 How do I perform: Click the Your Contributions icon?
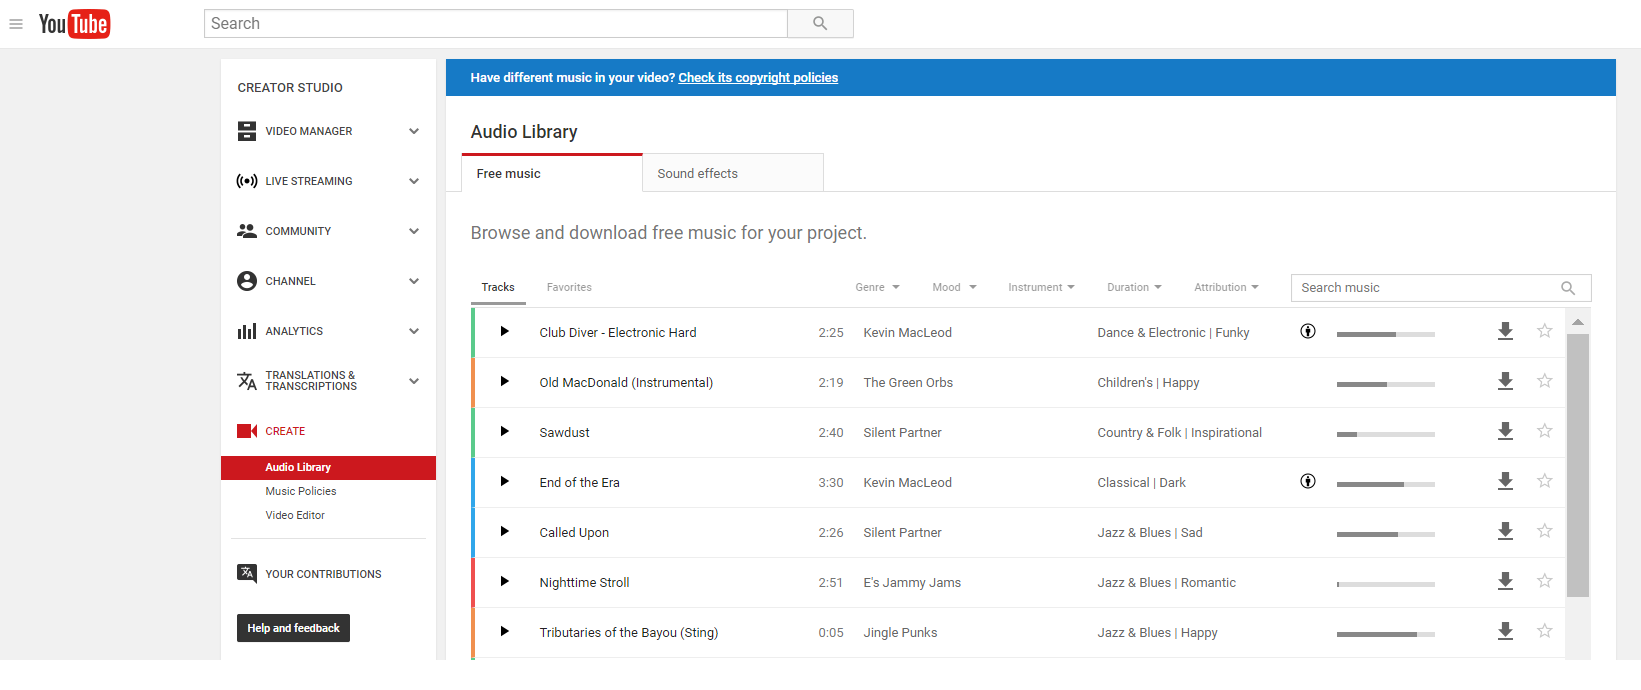coord(247,573)
